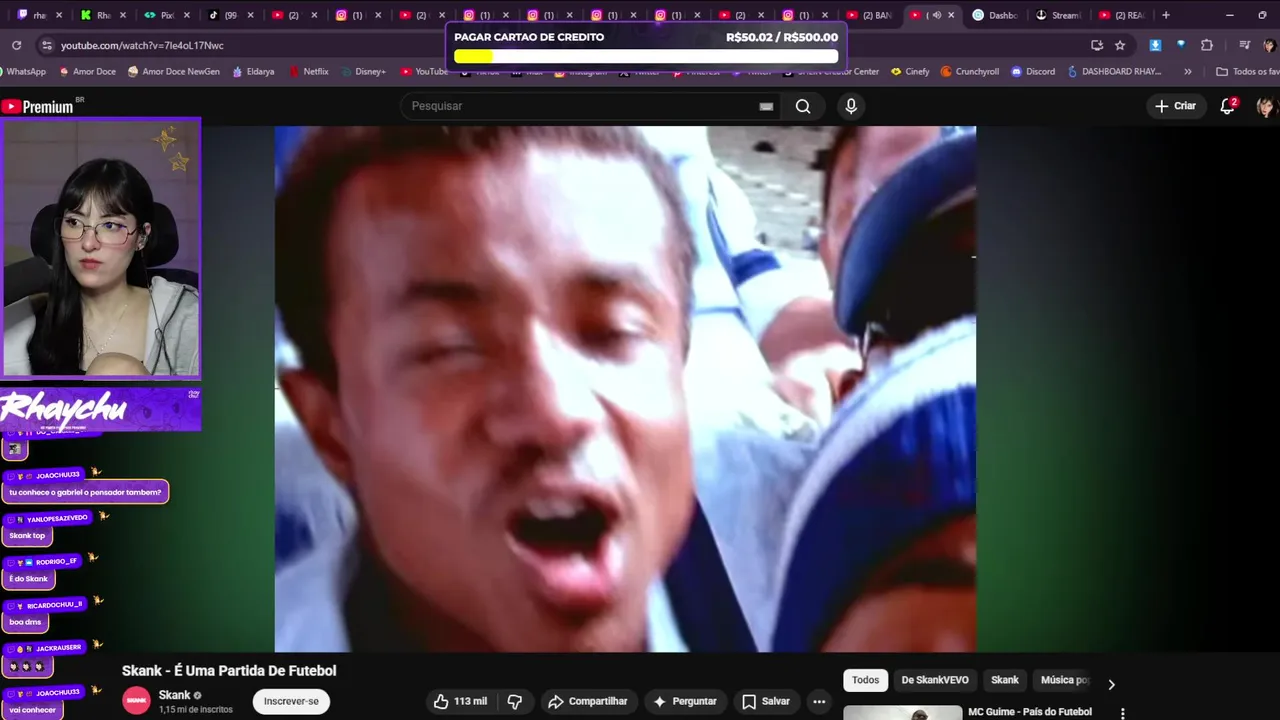Open site info icon beside the URL

(46, 45)
